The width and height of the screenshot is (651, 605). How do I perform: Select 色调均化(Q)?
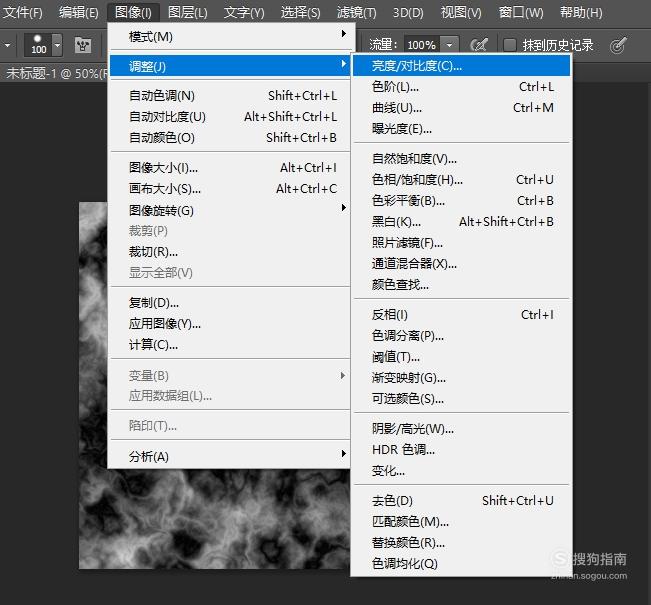click(461, 563)
